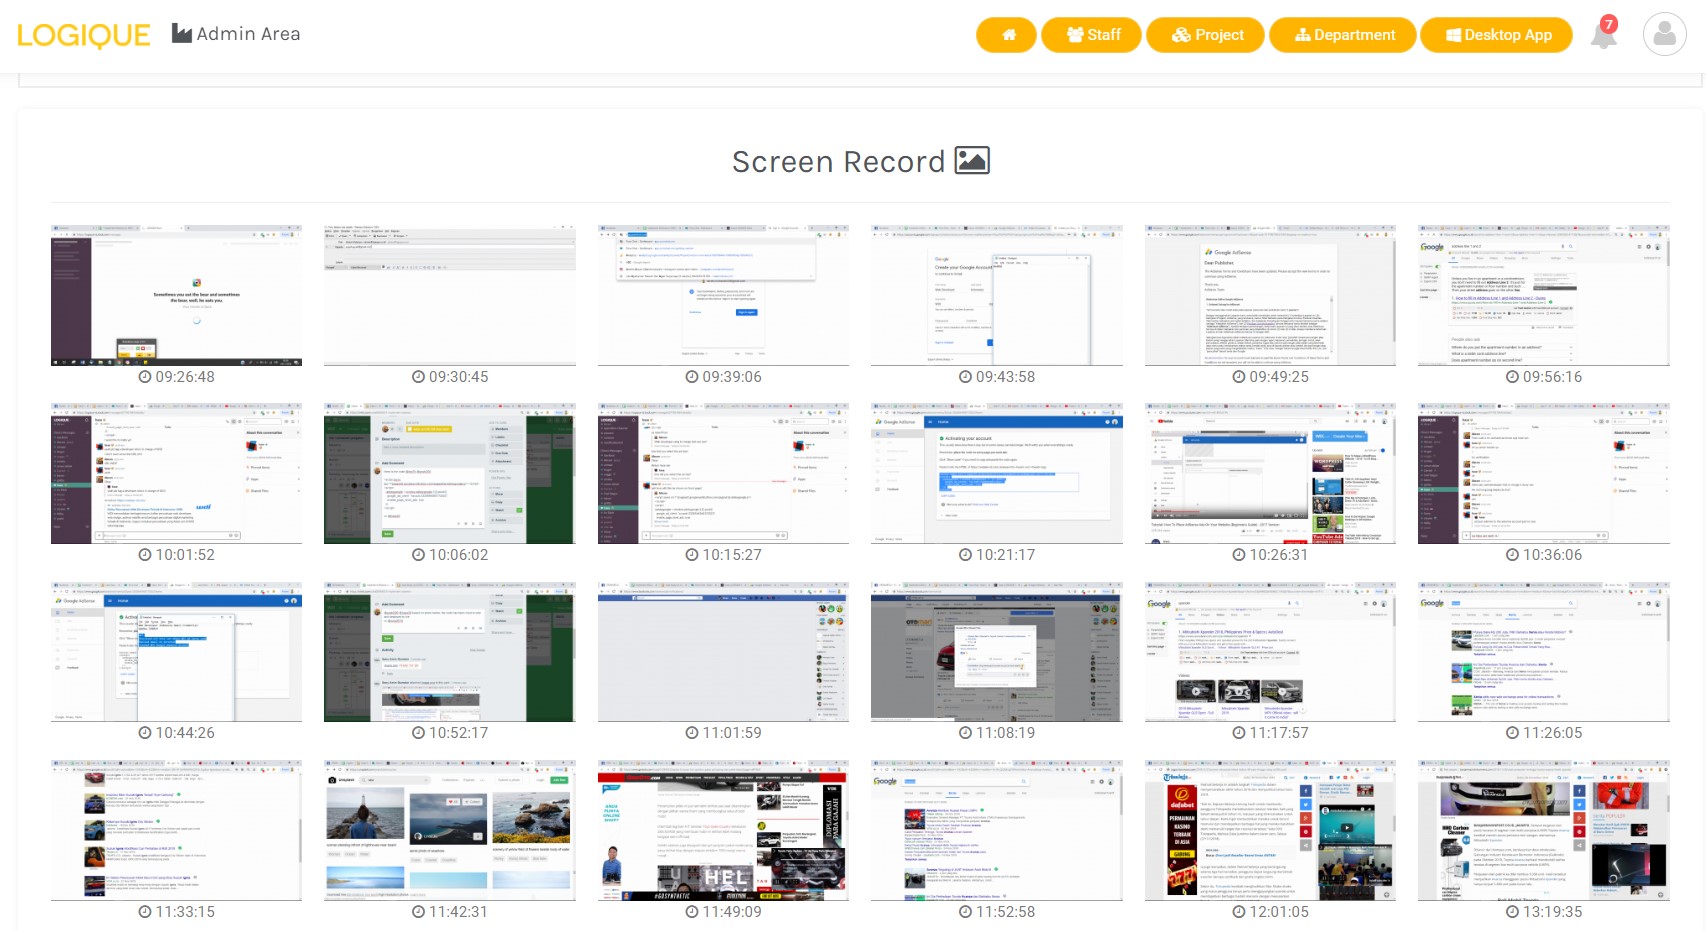1706x931 pixels.
Task: Select the 11:49:09 screenshot thumbnail
Action: click(723, 830)
